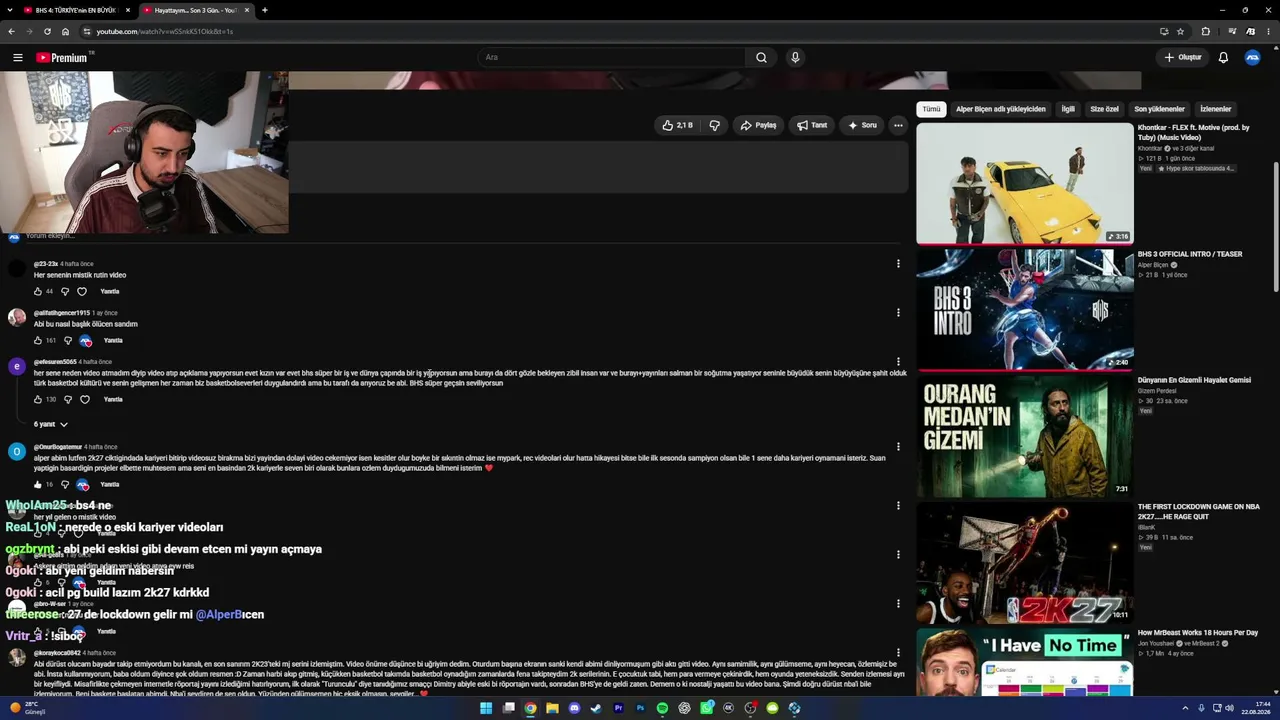Screen dimensions: 1280x720
Task: Select the Tümü filter chip
Action: click(x=931, y=109)
